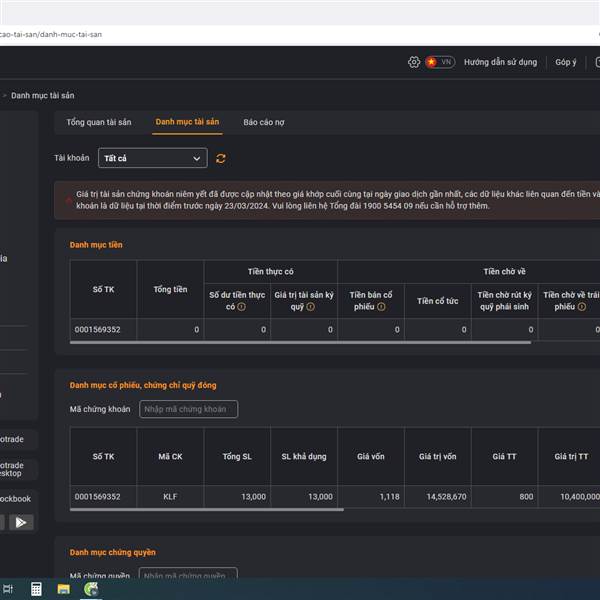Open the Hướng dẫn sử dụng link
The image size is (600, 600).
[501, 62]
